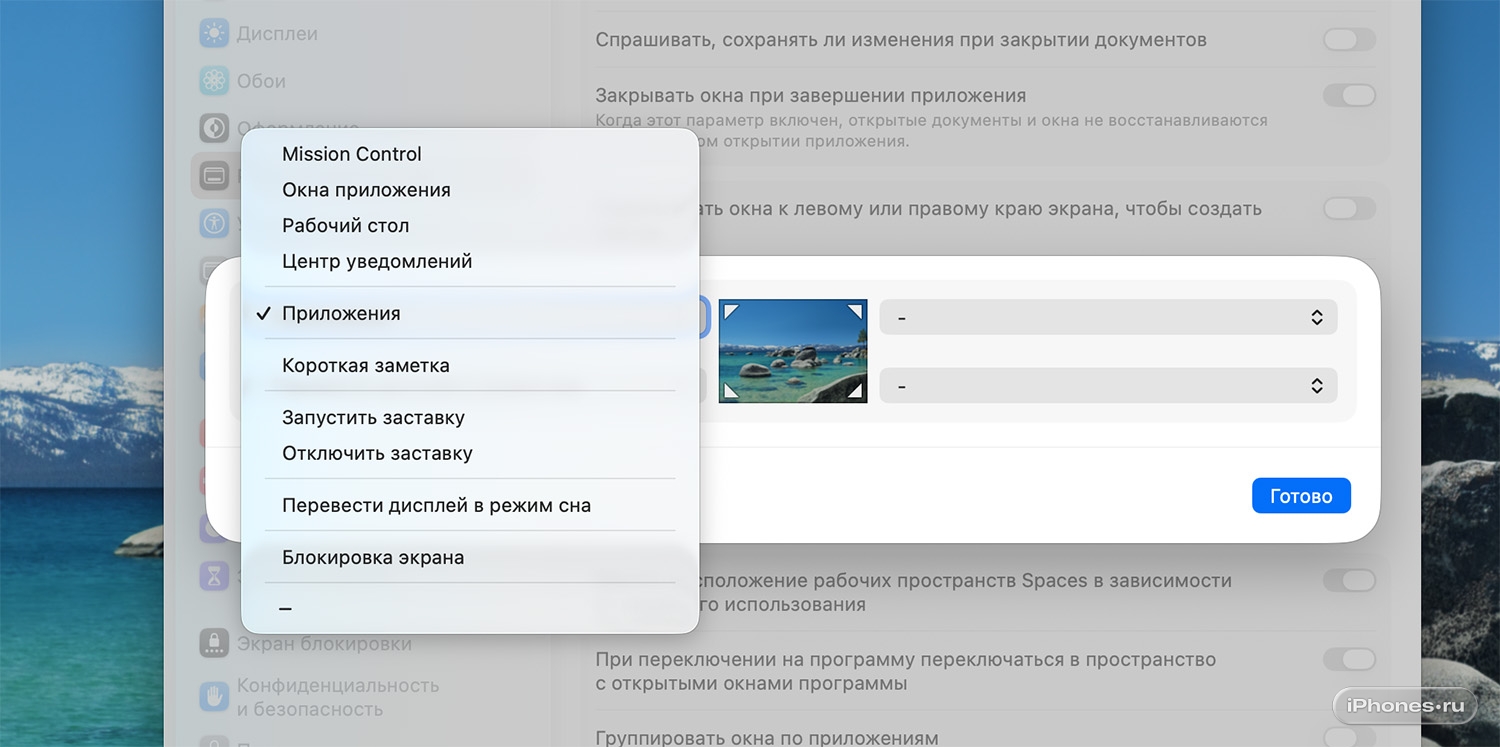Choose Короткая заметка from the menu
This screenshot has height=747, width=1500.
click(470, 366)
